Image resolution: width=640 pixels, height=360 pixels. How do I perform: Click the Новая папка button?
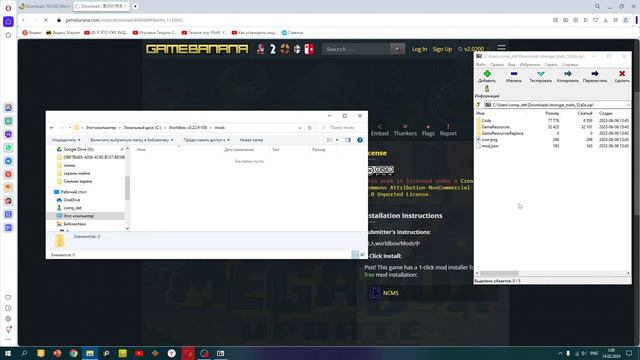point(251,140)
